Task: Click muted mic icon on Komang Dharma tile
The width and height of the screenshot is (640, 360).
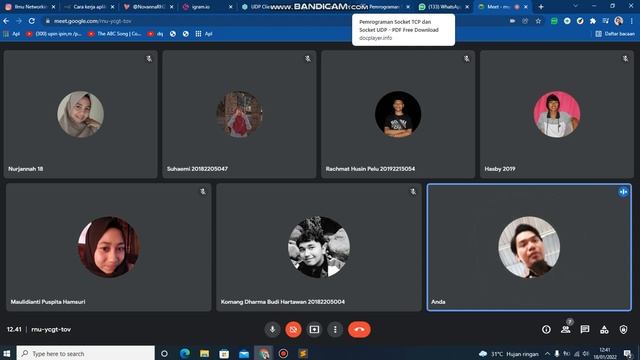Action: [413, 191]
